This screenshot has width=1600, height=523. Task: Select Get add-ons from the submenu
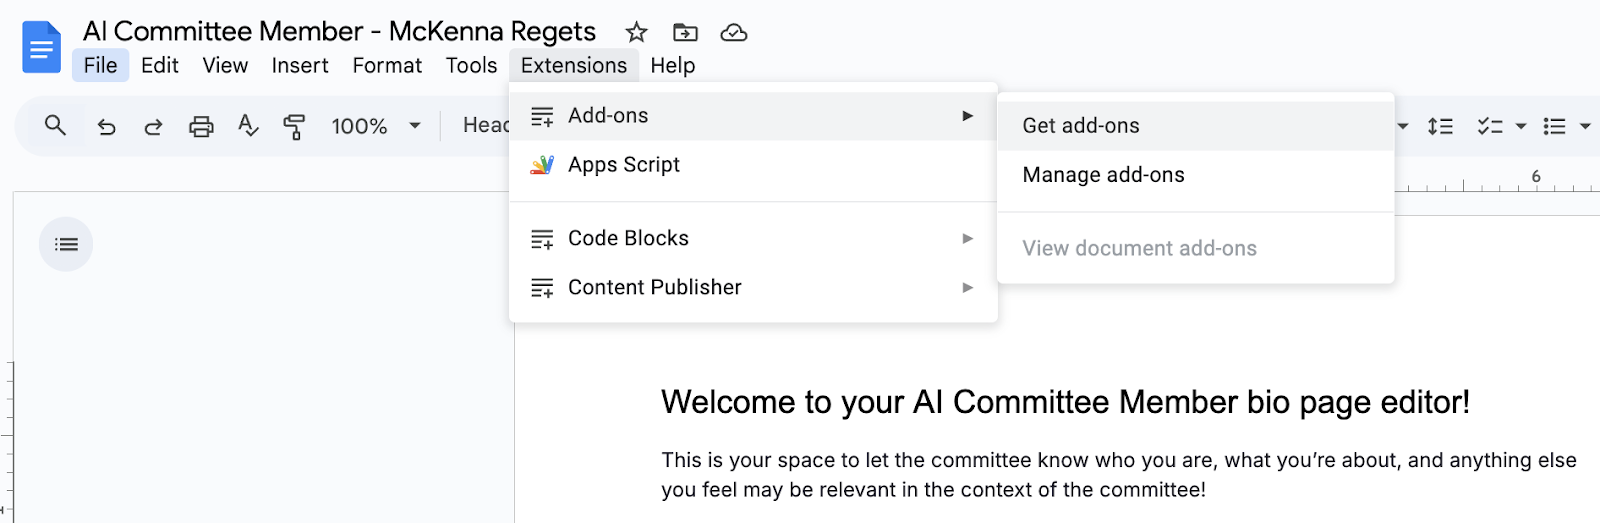1081,126
